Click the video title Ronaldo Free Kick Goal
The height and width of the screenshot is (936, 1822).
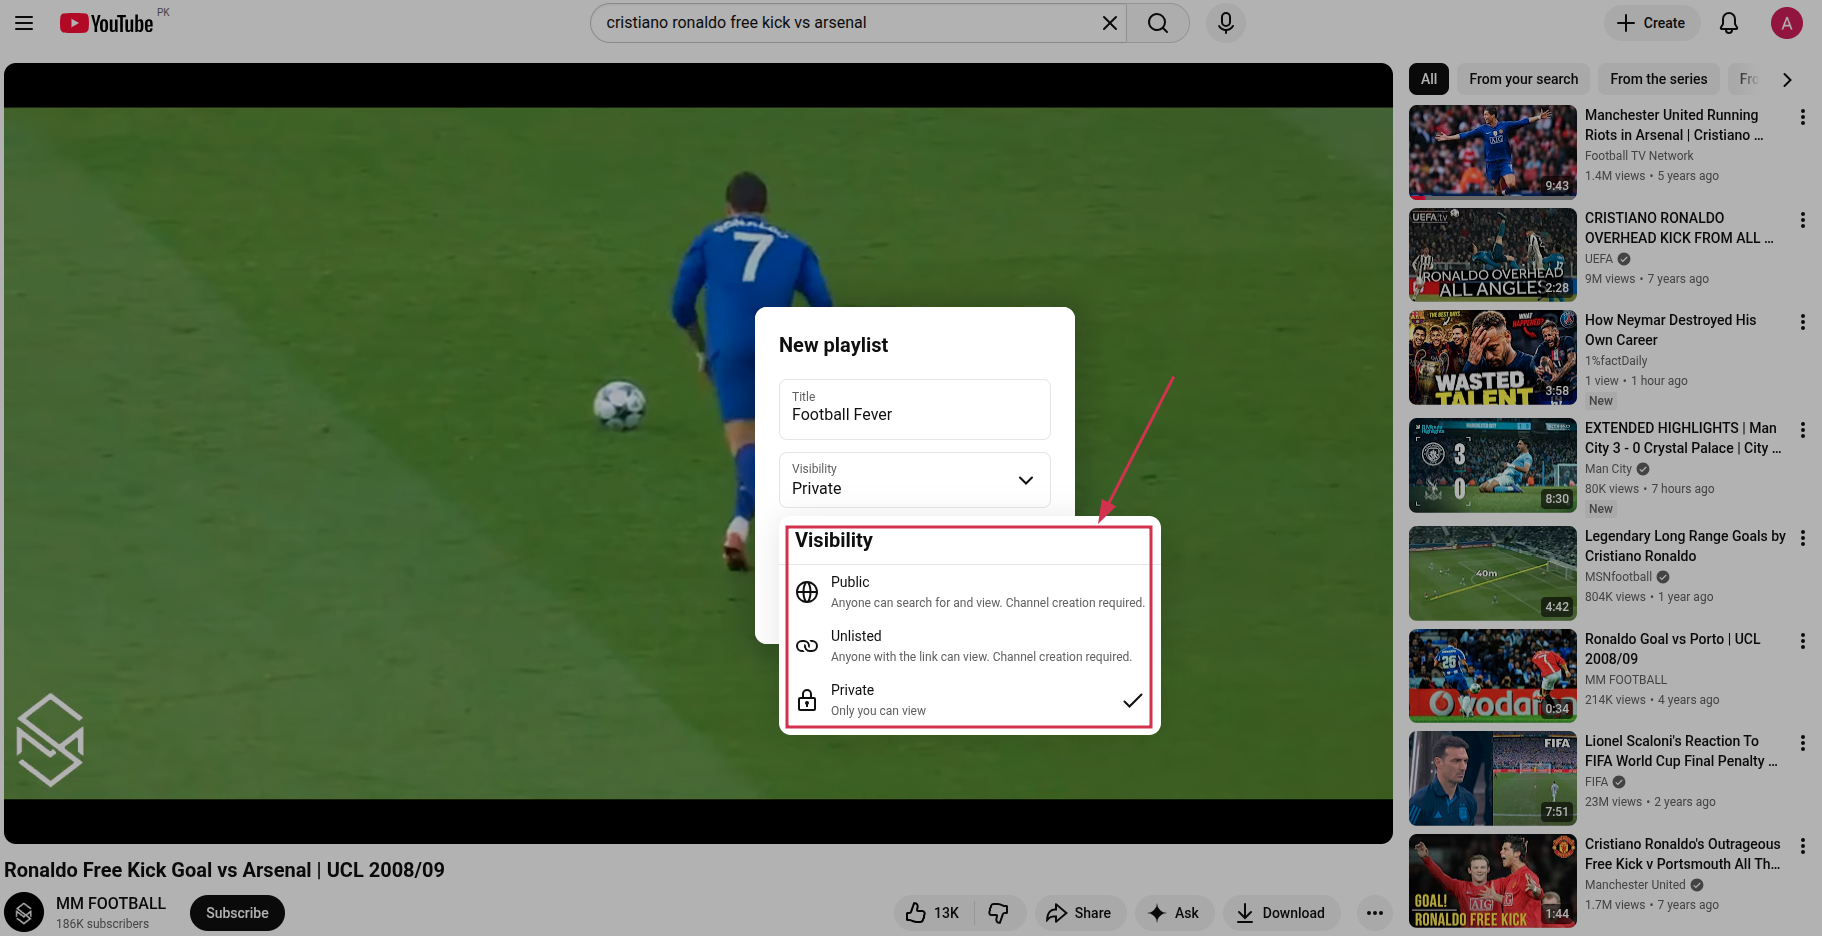[224, 870]
